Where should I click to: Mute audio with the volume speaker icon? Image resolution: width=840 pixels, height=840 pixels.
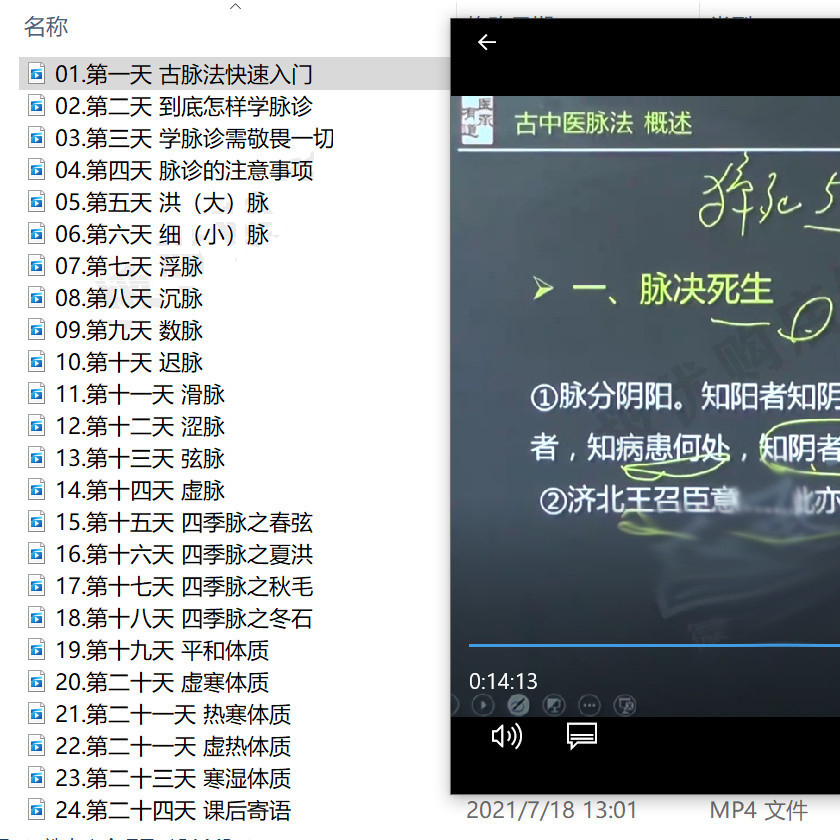(x=506, y=737)
